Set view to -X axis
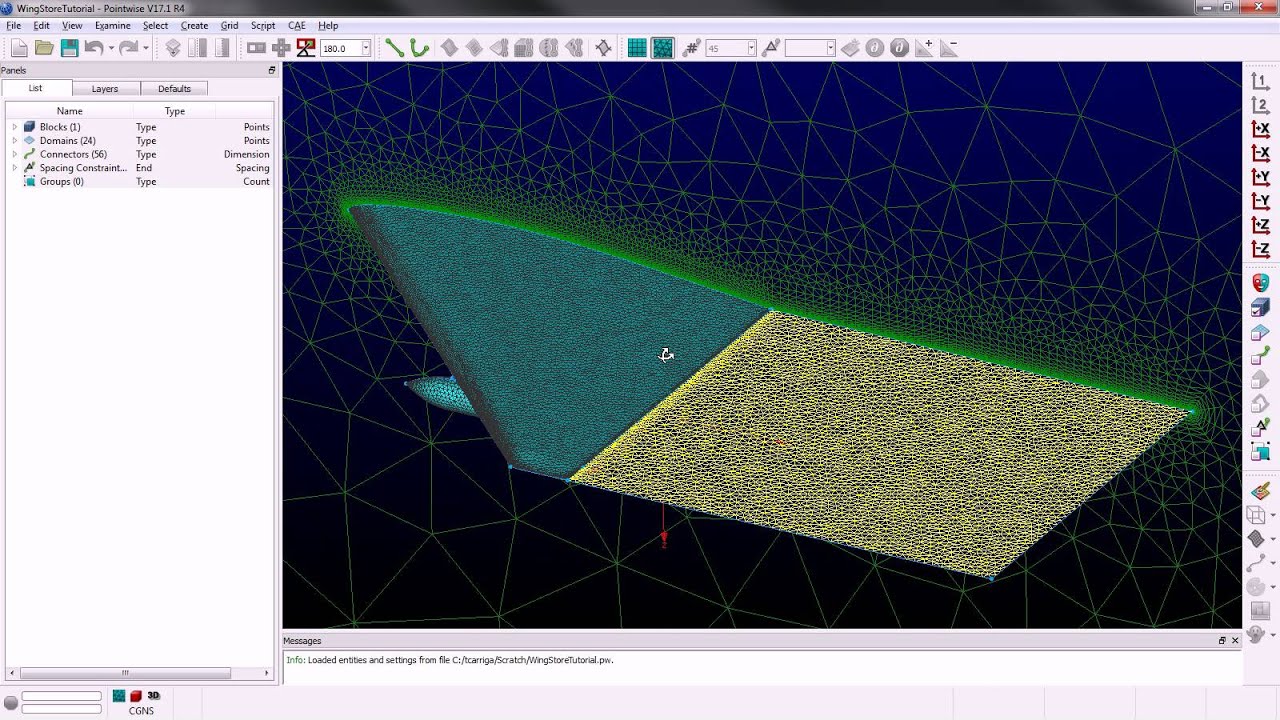 1260,153
